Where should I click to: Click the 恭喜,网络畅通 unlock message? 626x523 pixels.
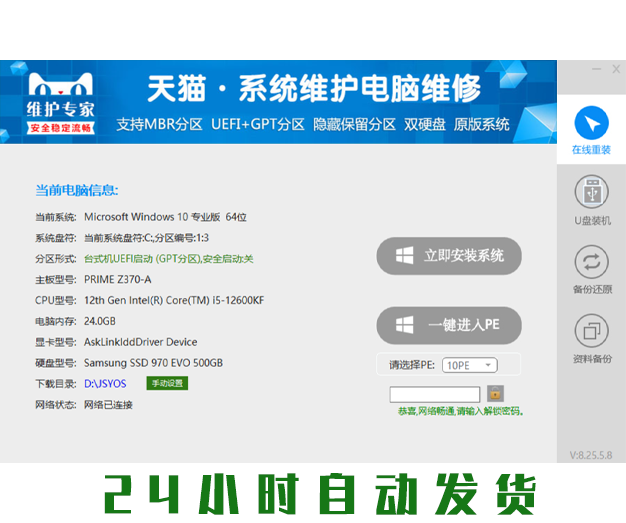[460, 411]
